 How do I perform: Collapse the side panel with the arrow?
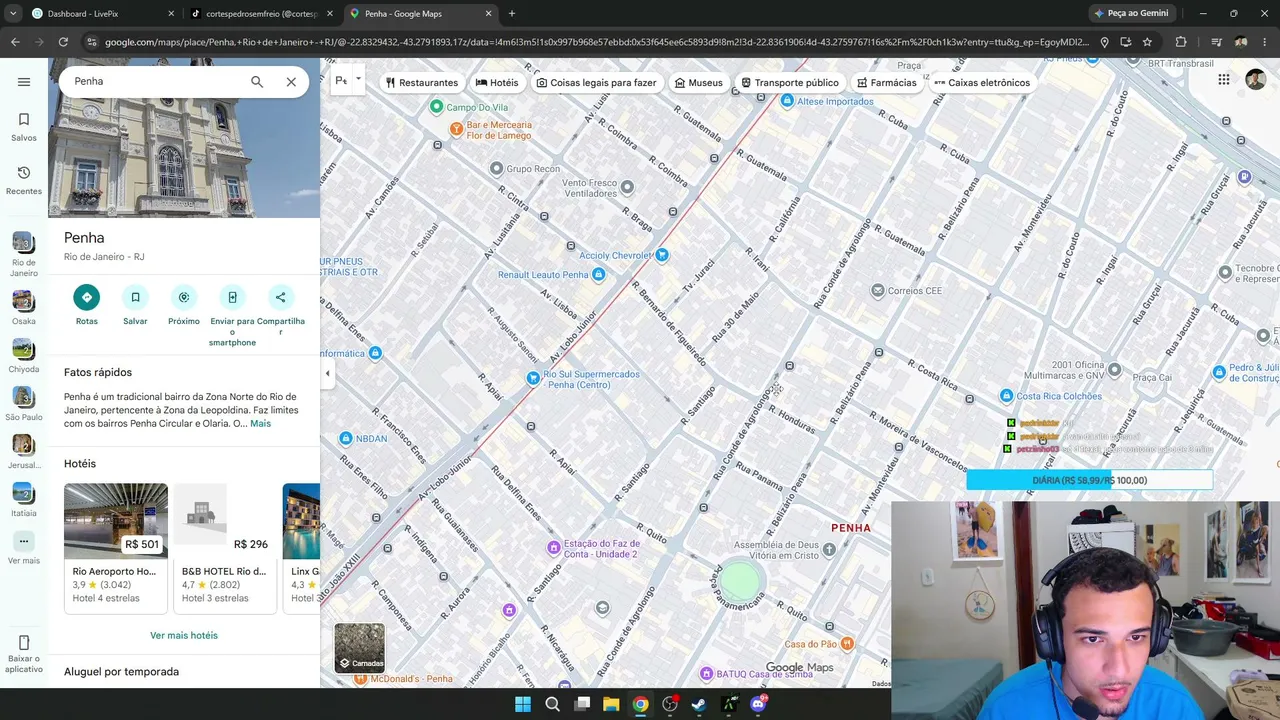[327, 373]
